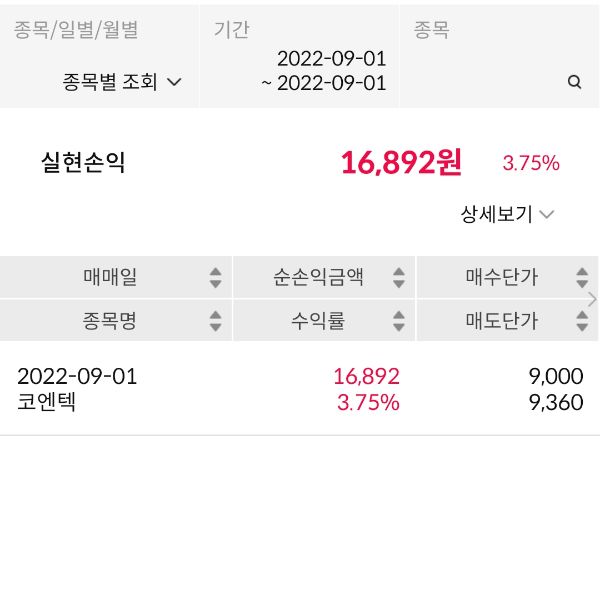This screenshot has width=600, height=600.
Task: Click the search magnifier icon
Action: click(x=574, y=83)
